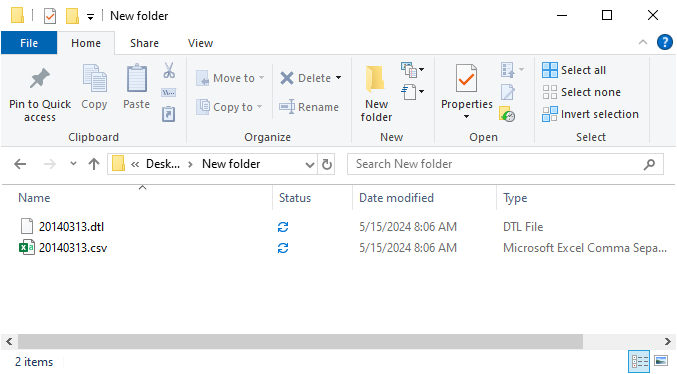The width and height of the screenshot is (677, 374).
Task: Click sync status icon of 20140313.dtl
Action: 283,227
